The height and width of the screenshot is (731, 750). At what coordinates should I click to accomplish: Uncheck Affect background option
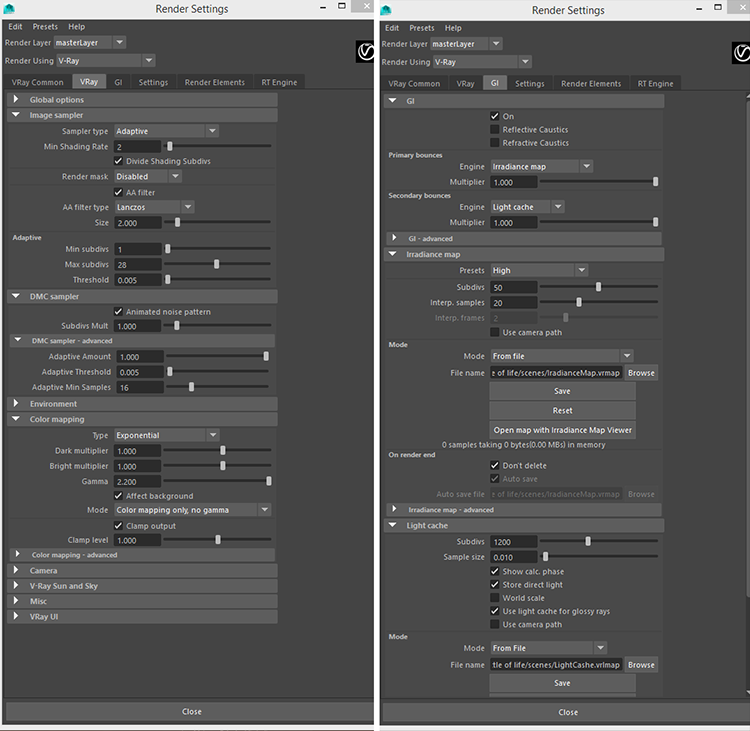(x=118, y=496)
